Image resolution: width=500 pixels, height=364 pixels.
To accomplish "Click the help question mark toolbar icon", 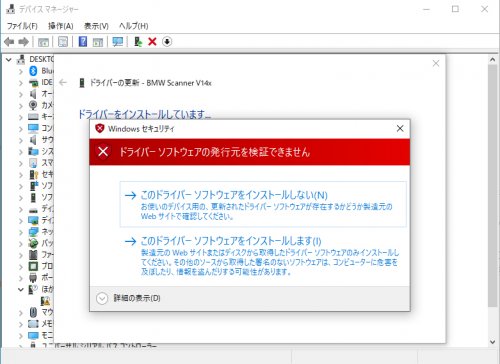I will [83, 42].
